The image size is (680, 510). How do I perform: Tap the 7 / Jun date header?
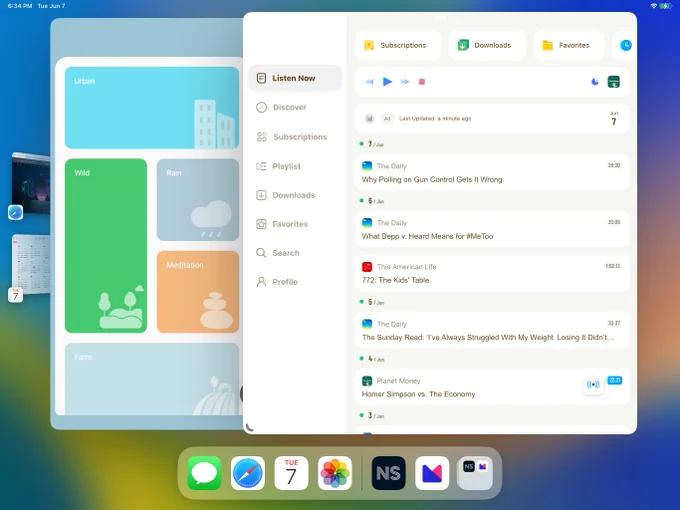pos(372,144)
